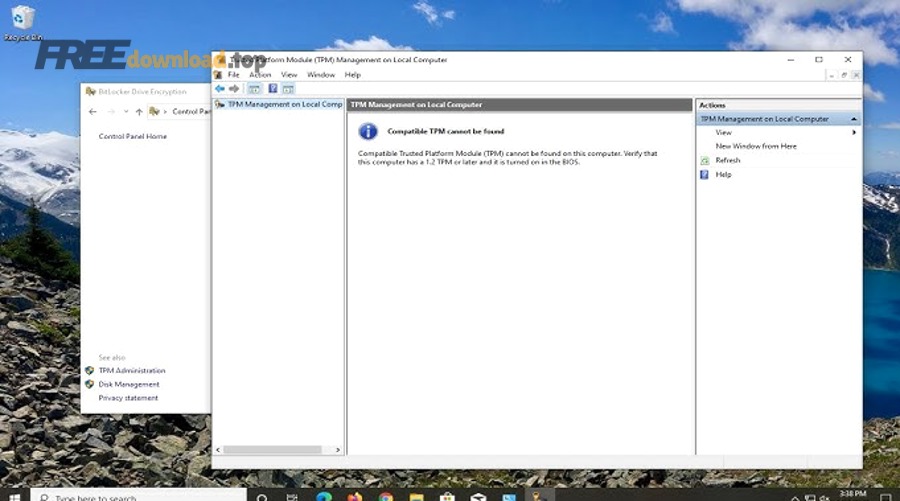Click BitLocker icon in address bar
The image size is (900, 501).
tap(154, 111)
